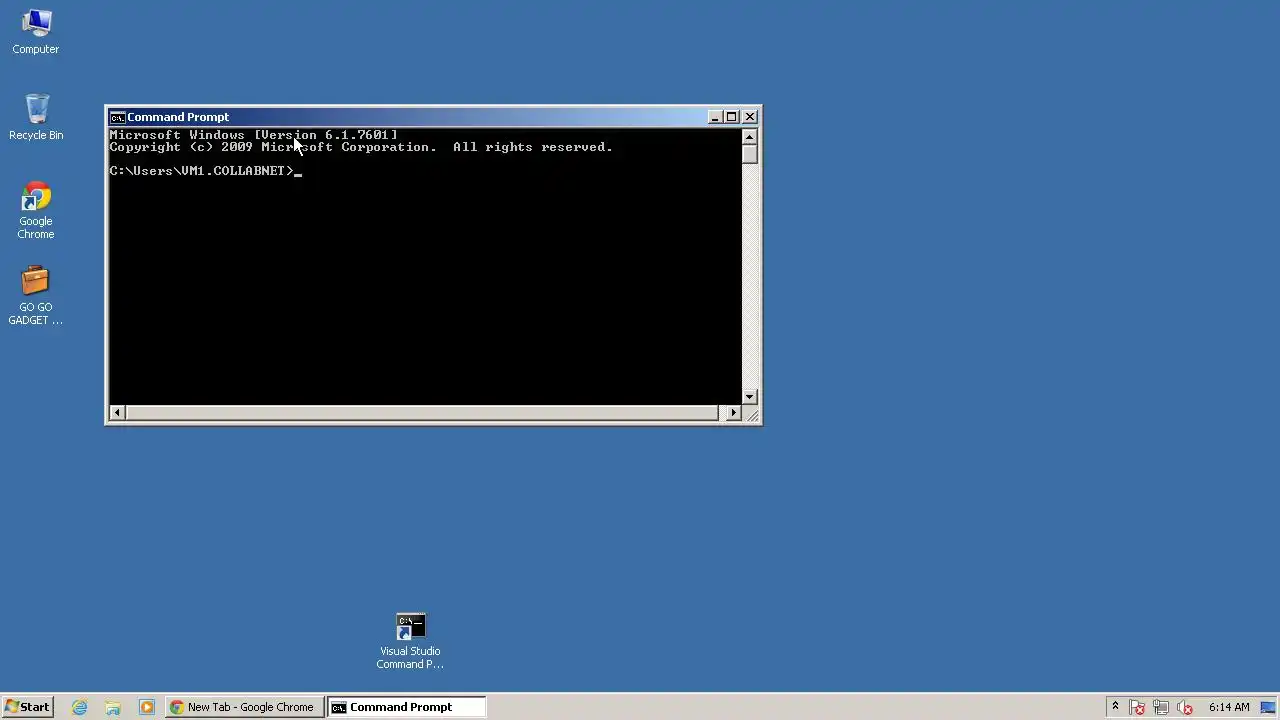Image resolution: width=1280 pixels, height=720 pixels.
Task: Maximize the Command Prompt window
Action: [732, 117]
